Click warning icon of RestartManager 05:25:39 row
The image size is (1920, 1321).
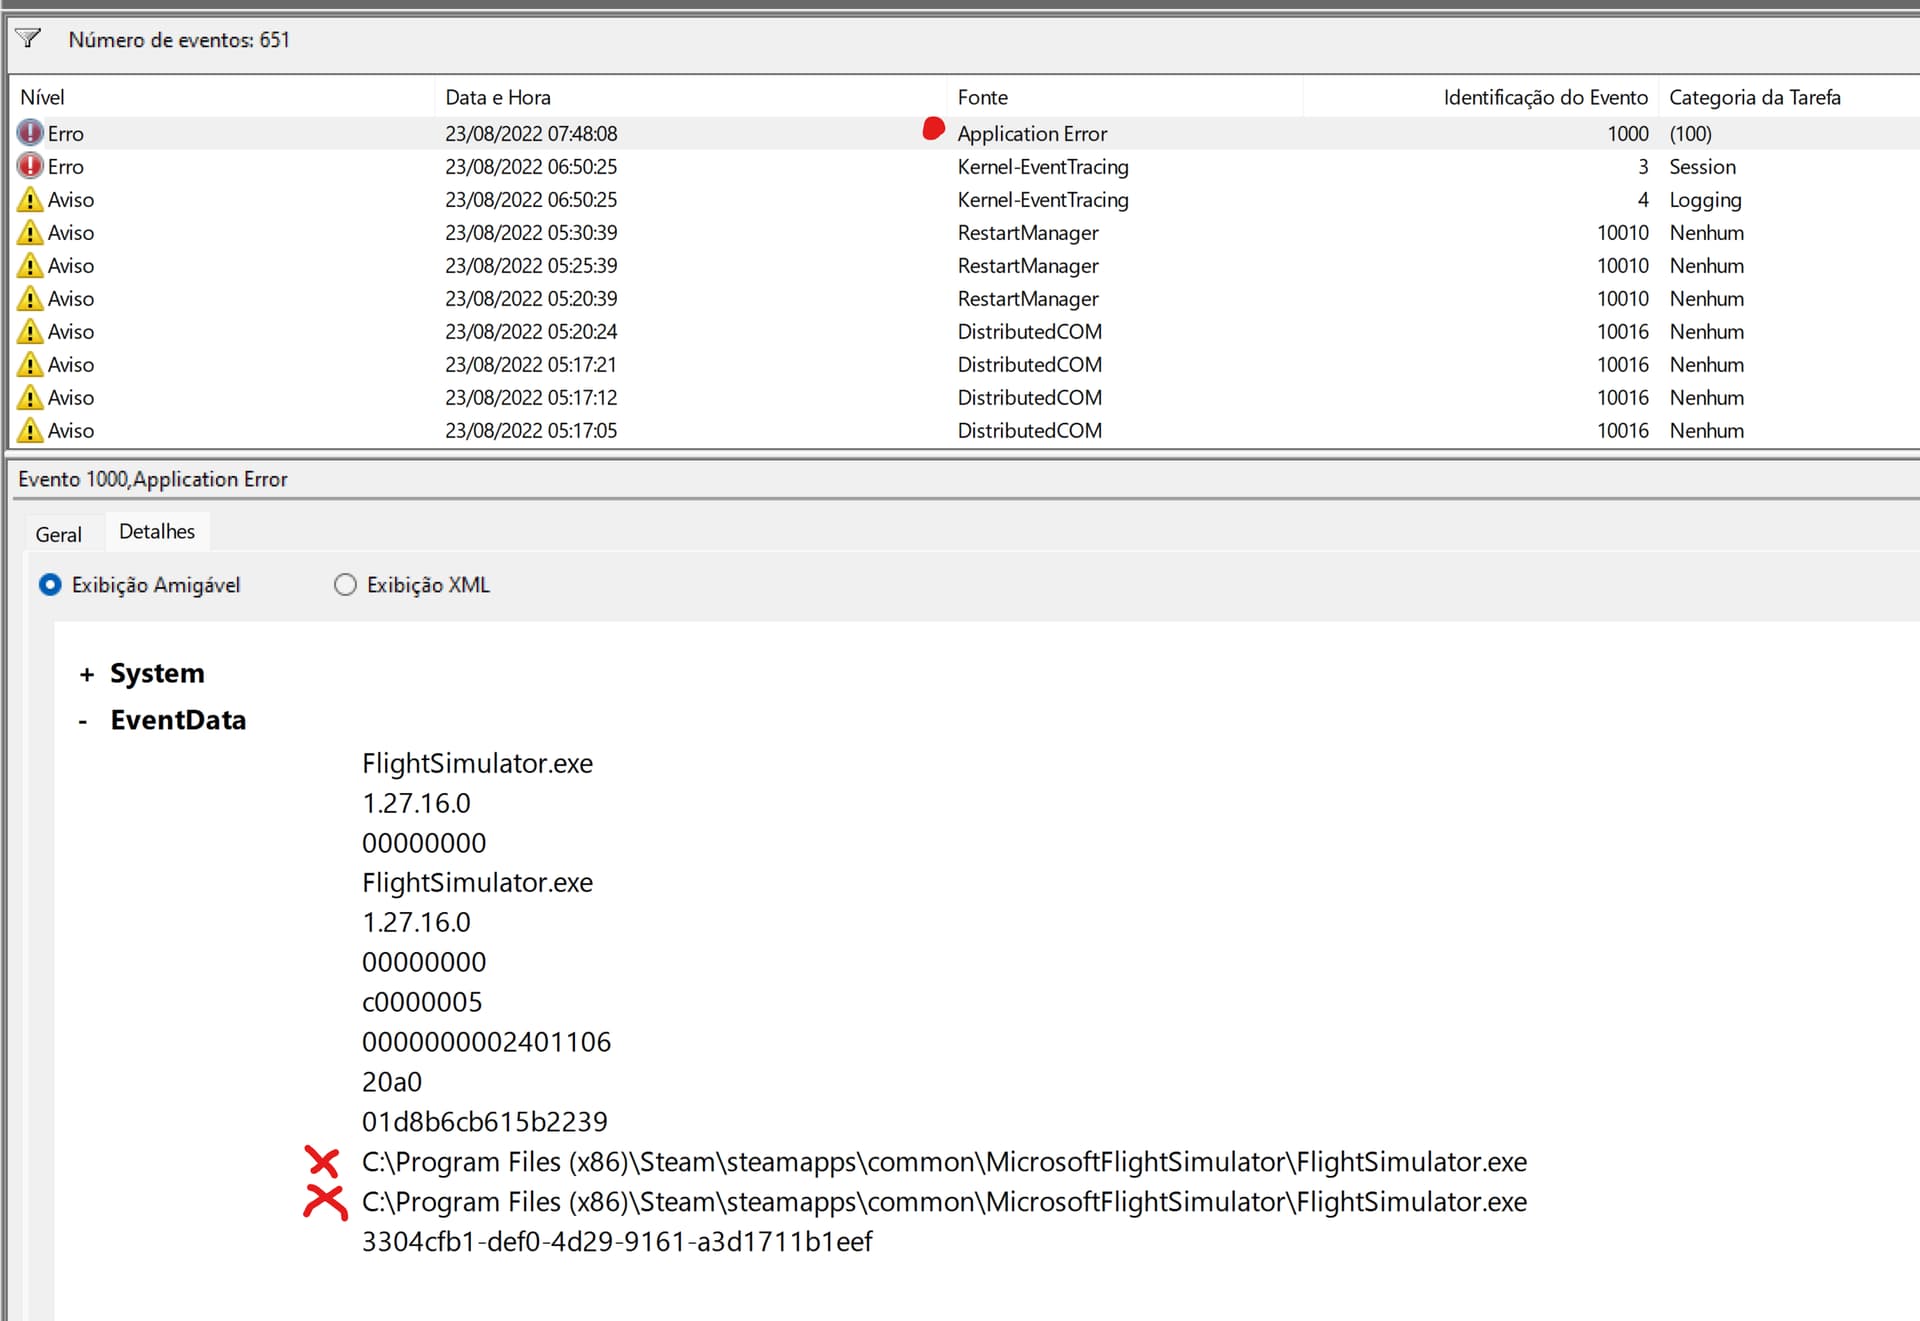[30, 265]
